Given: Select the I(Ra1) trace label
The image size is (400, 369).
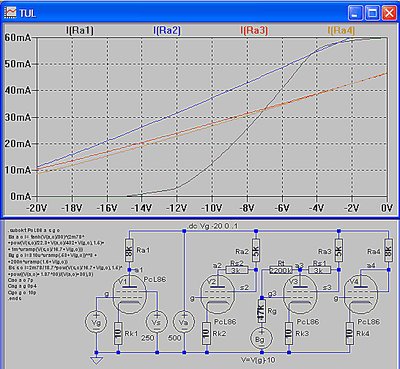Looking at the screenshot, I should click(80, 30).
